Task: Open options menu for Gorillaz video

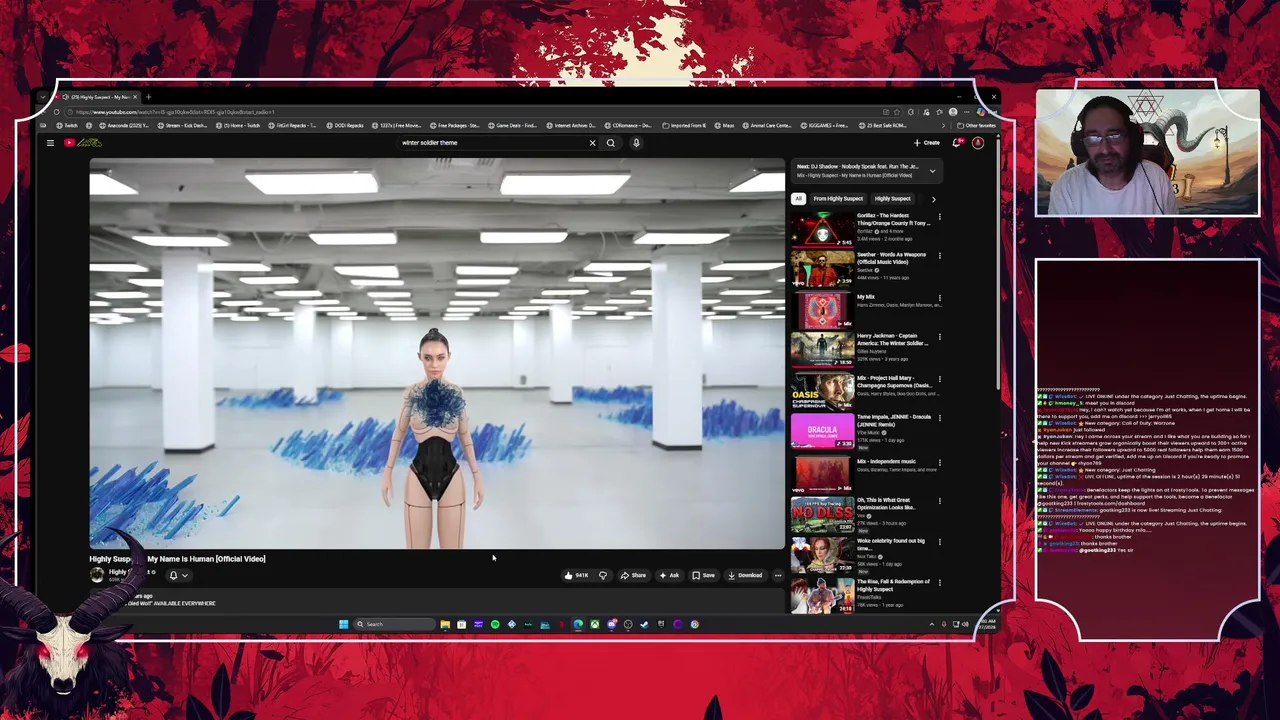Action: (x=940, y=216)
